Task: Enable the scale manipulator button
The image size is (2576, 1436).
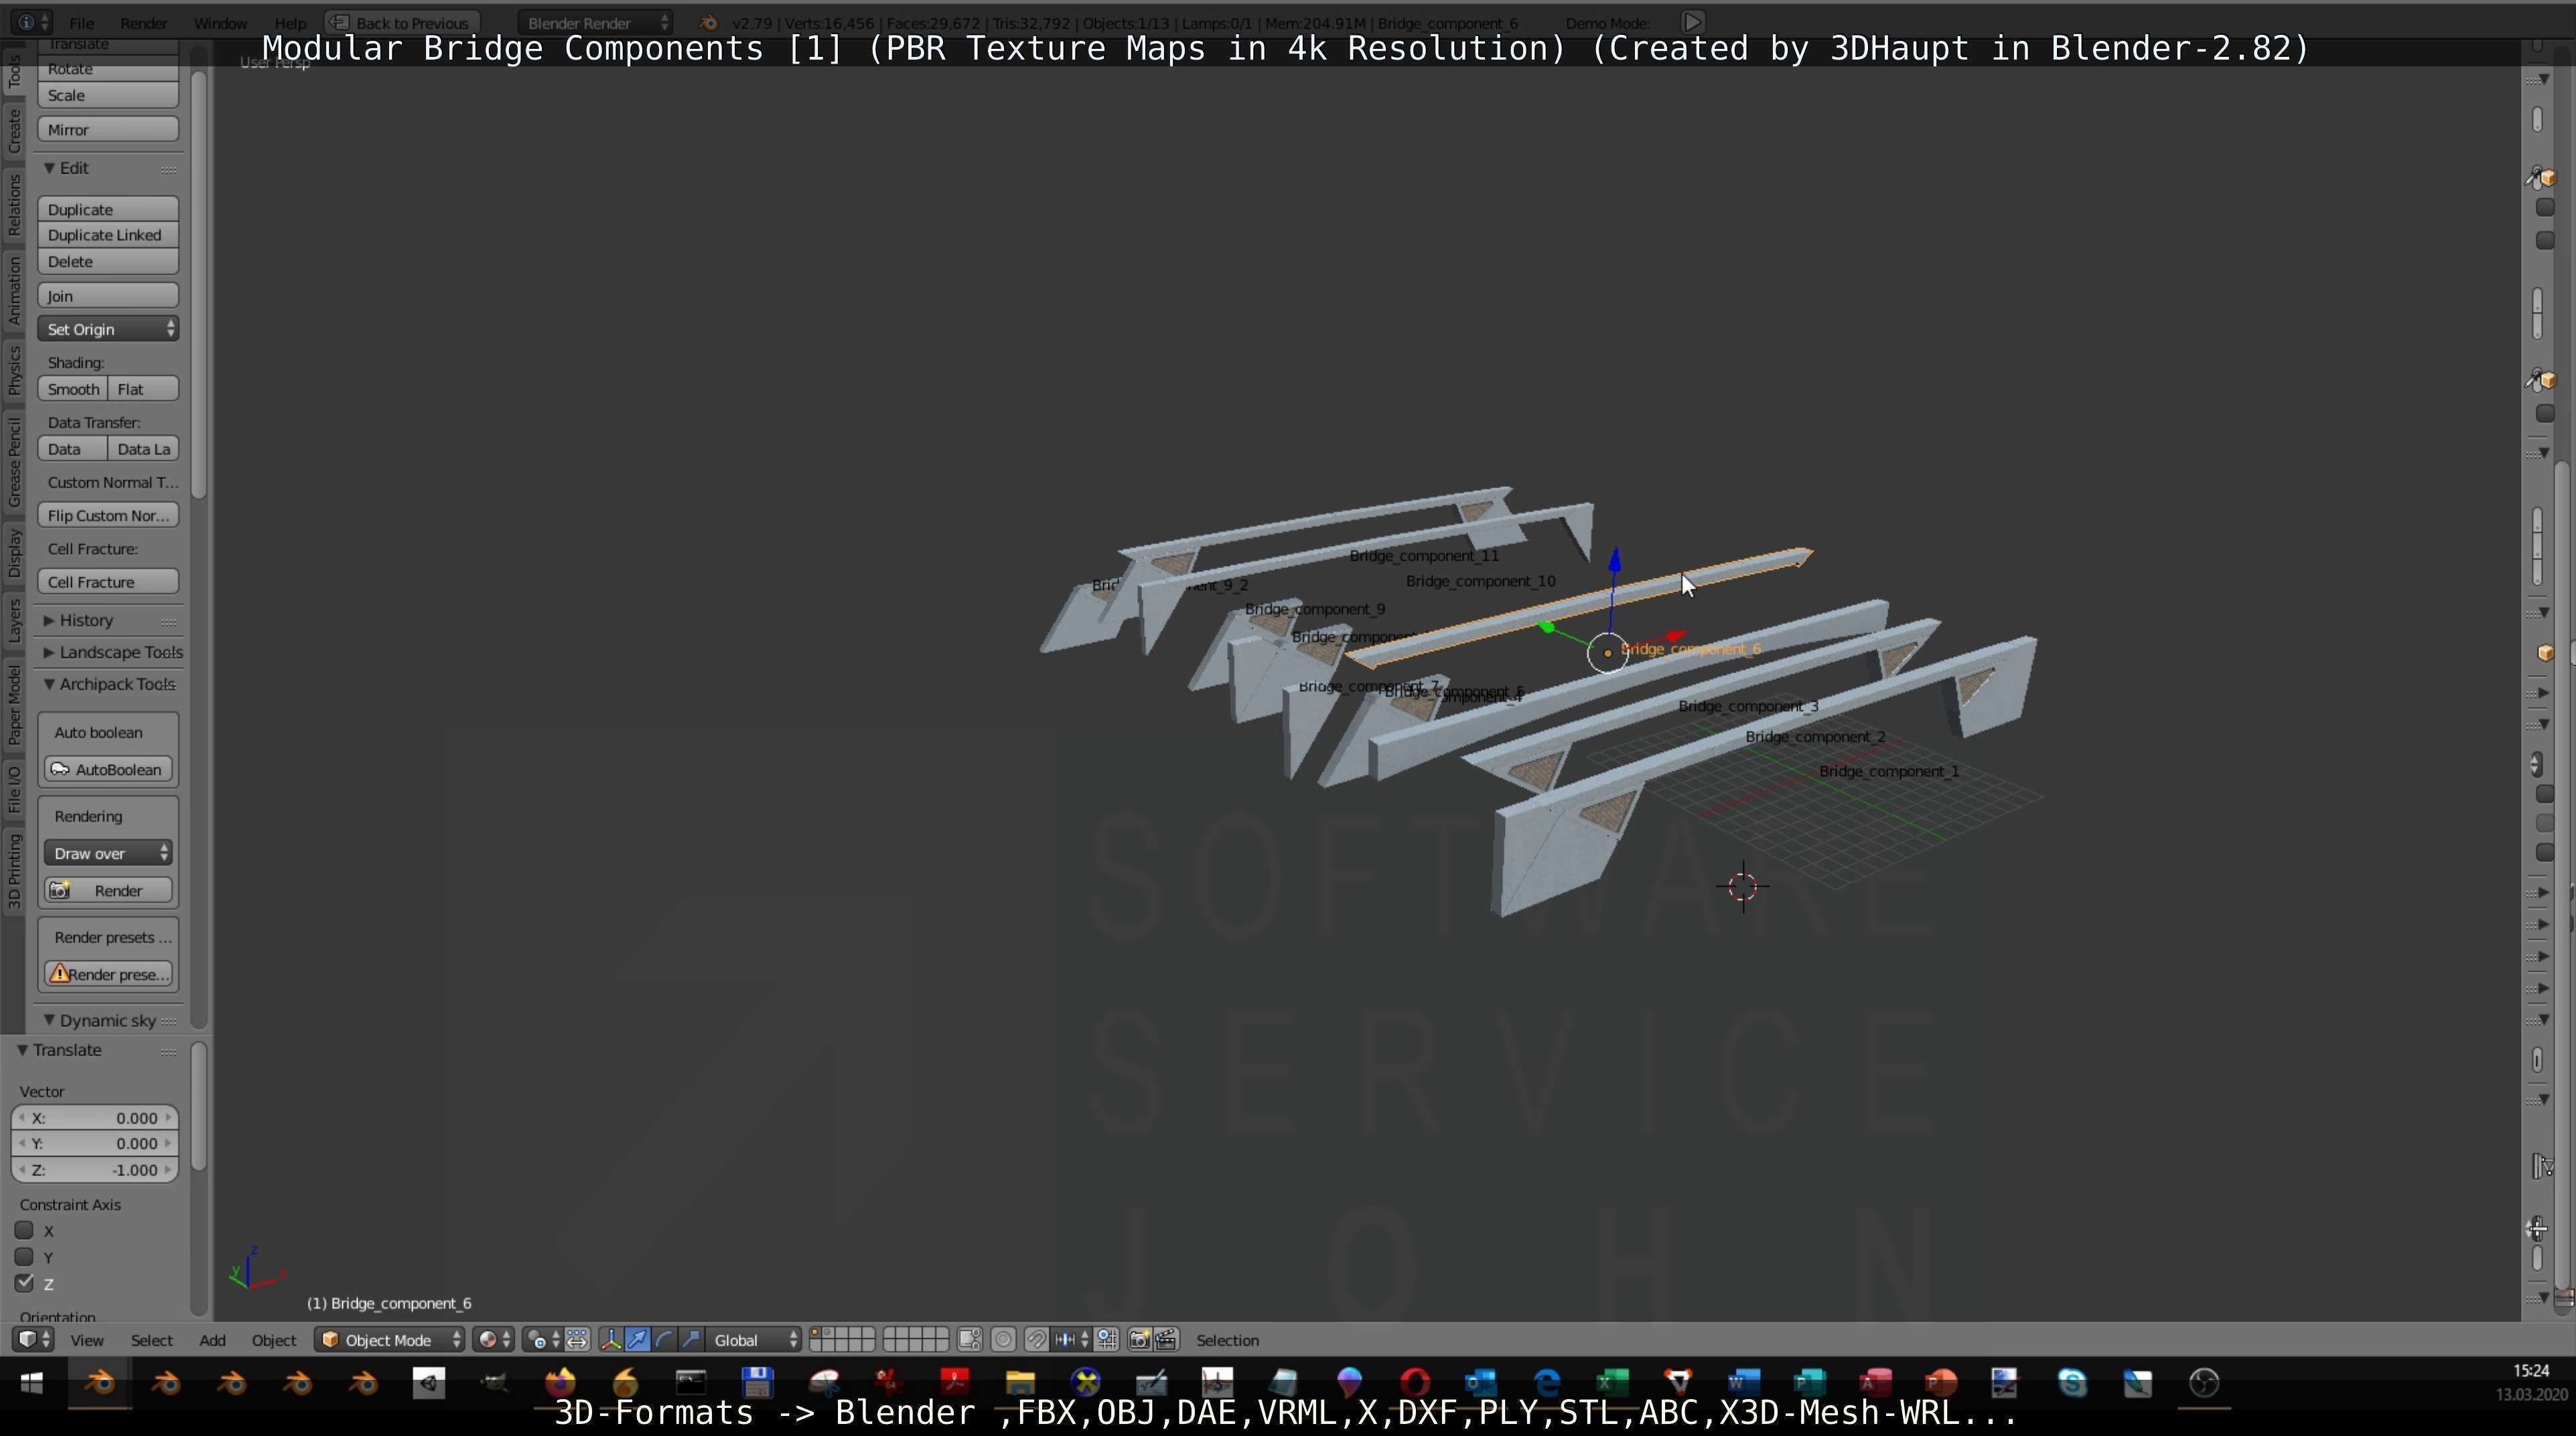Action: tap(691, 1340)
